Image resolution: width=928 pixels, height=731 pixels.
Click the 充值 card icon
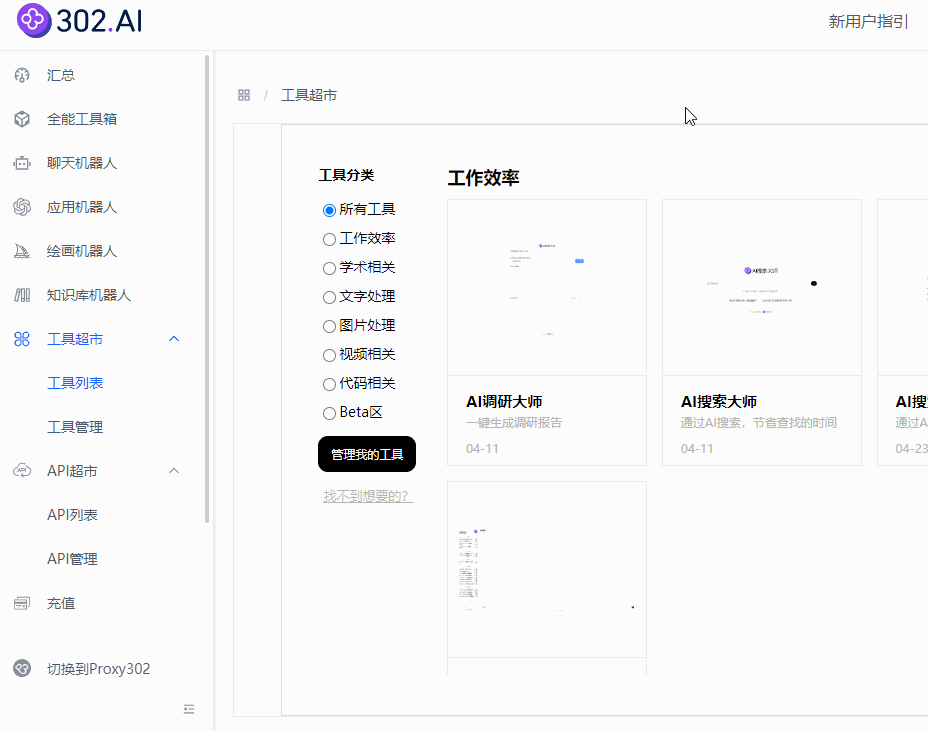(22, 603)
